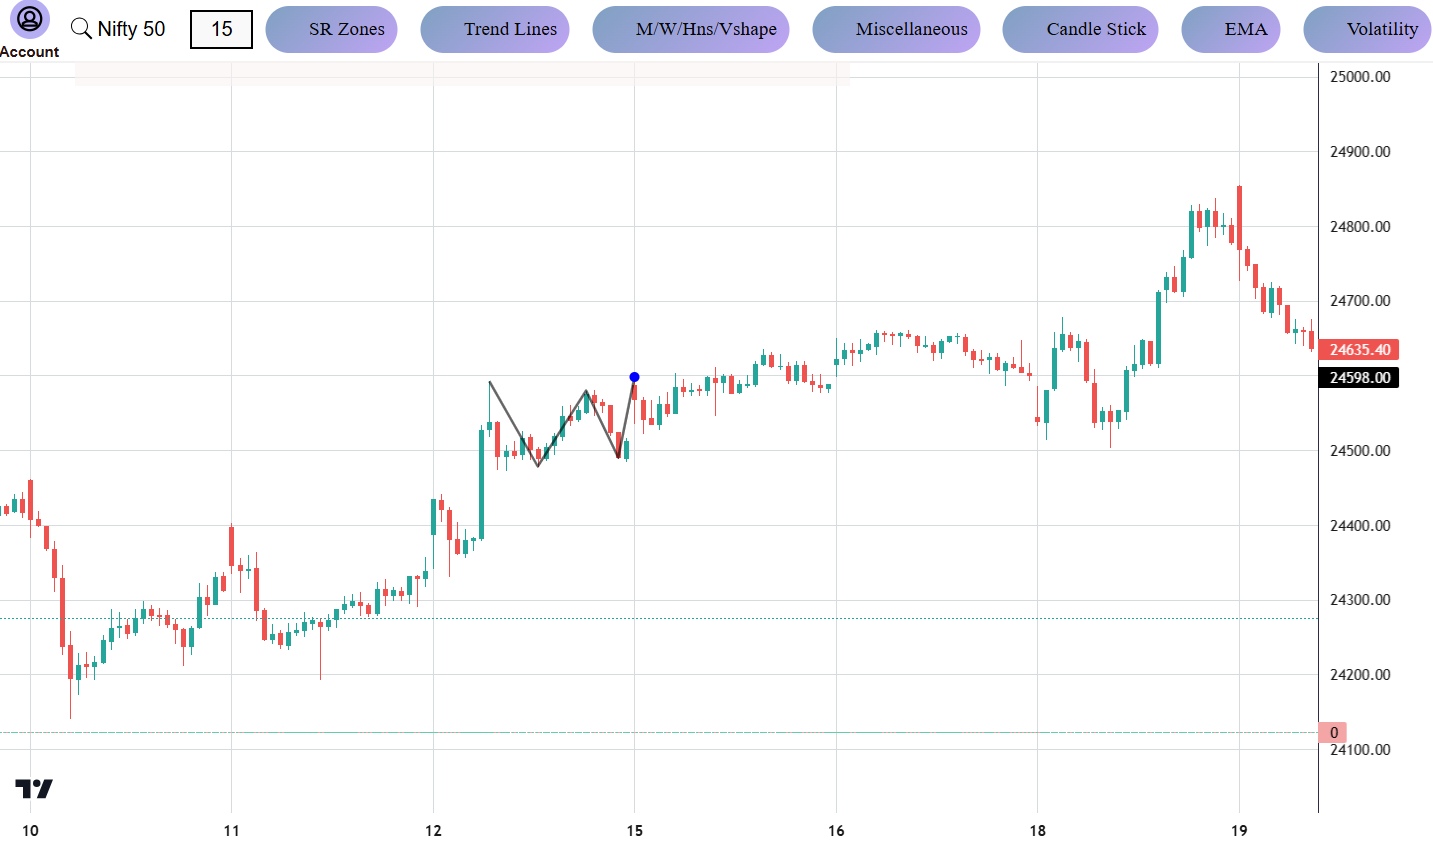This screenshot has height=847, width=1433.
Task: Click the timeframe input showing 15
Action: [221, 29]
